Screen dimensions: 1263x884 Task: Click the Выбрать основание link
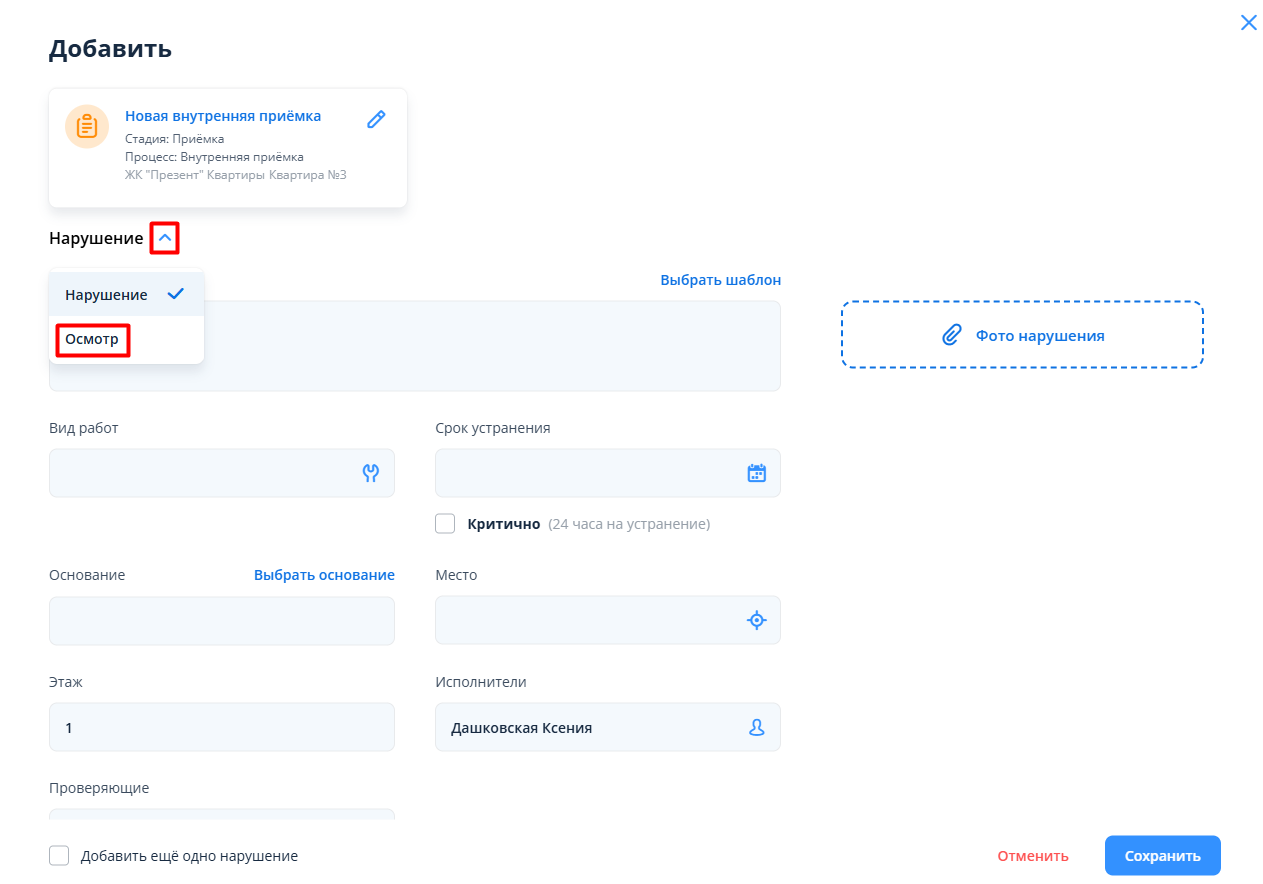point(324,575)
